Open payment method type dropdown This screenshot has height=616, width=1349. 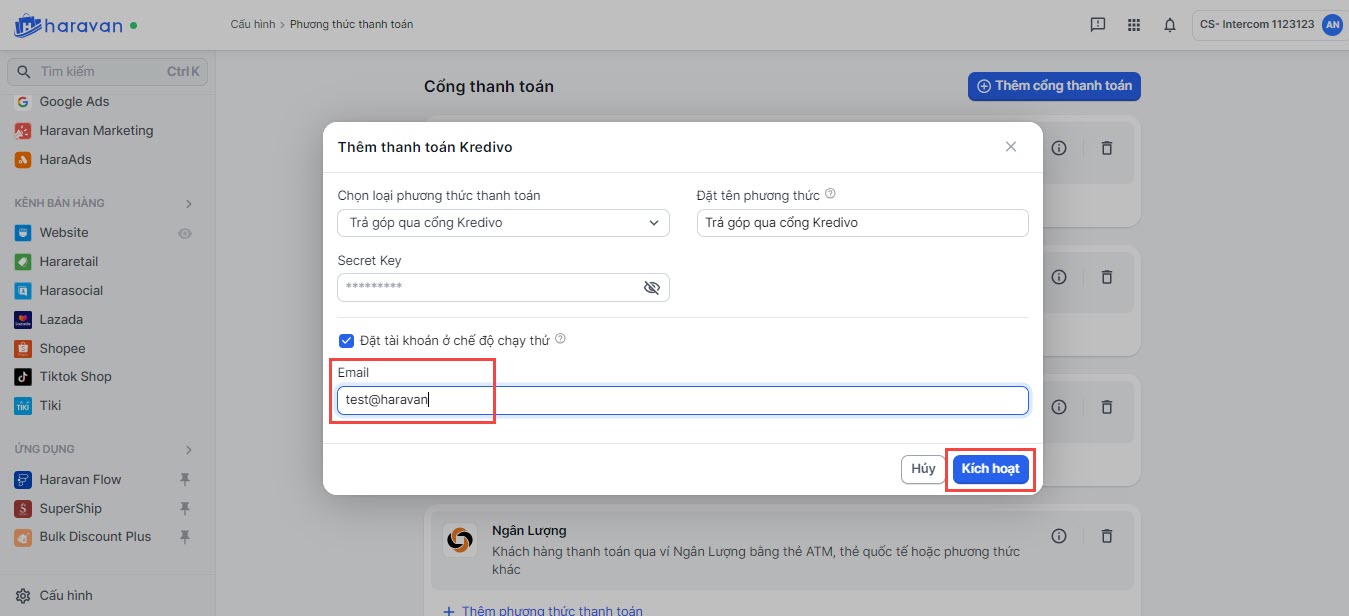[x=503, y=223]
